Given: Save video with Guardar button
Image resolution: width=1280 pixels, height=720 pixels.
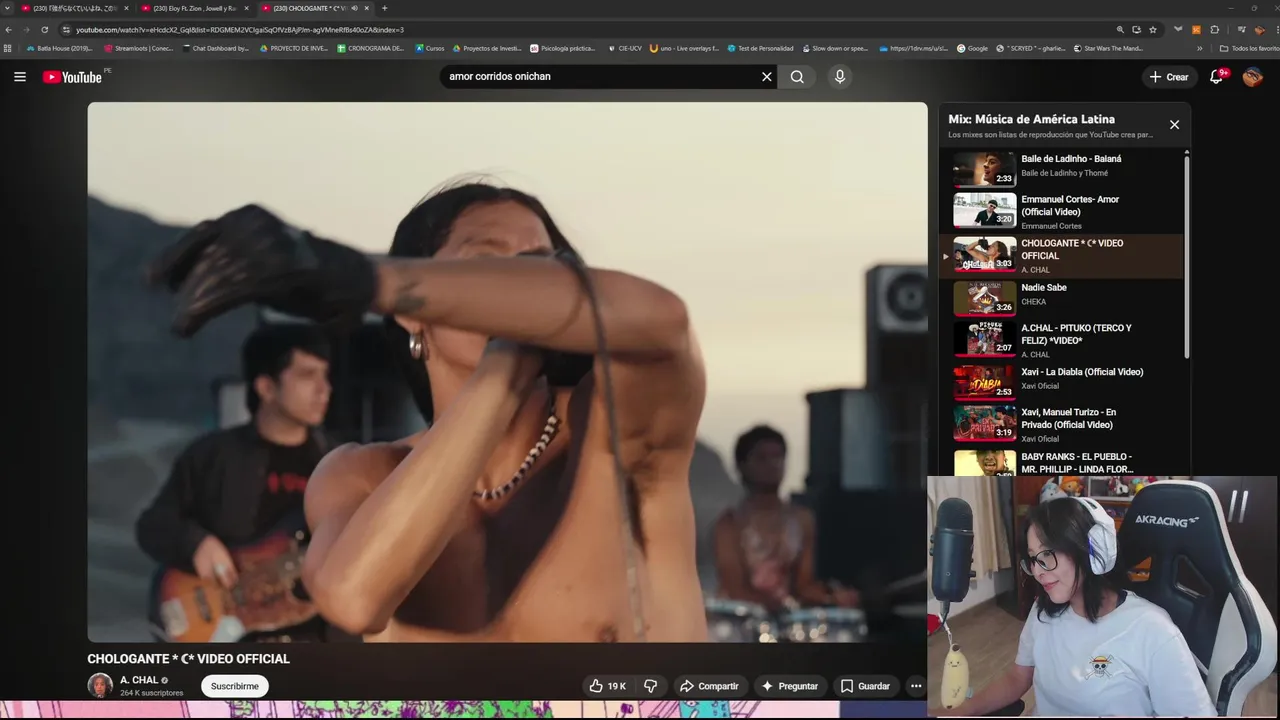Looking at the screenshot, I should 865,686.
